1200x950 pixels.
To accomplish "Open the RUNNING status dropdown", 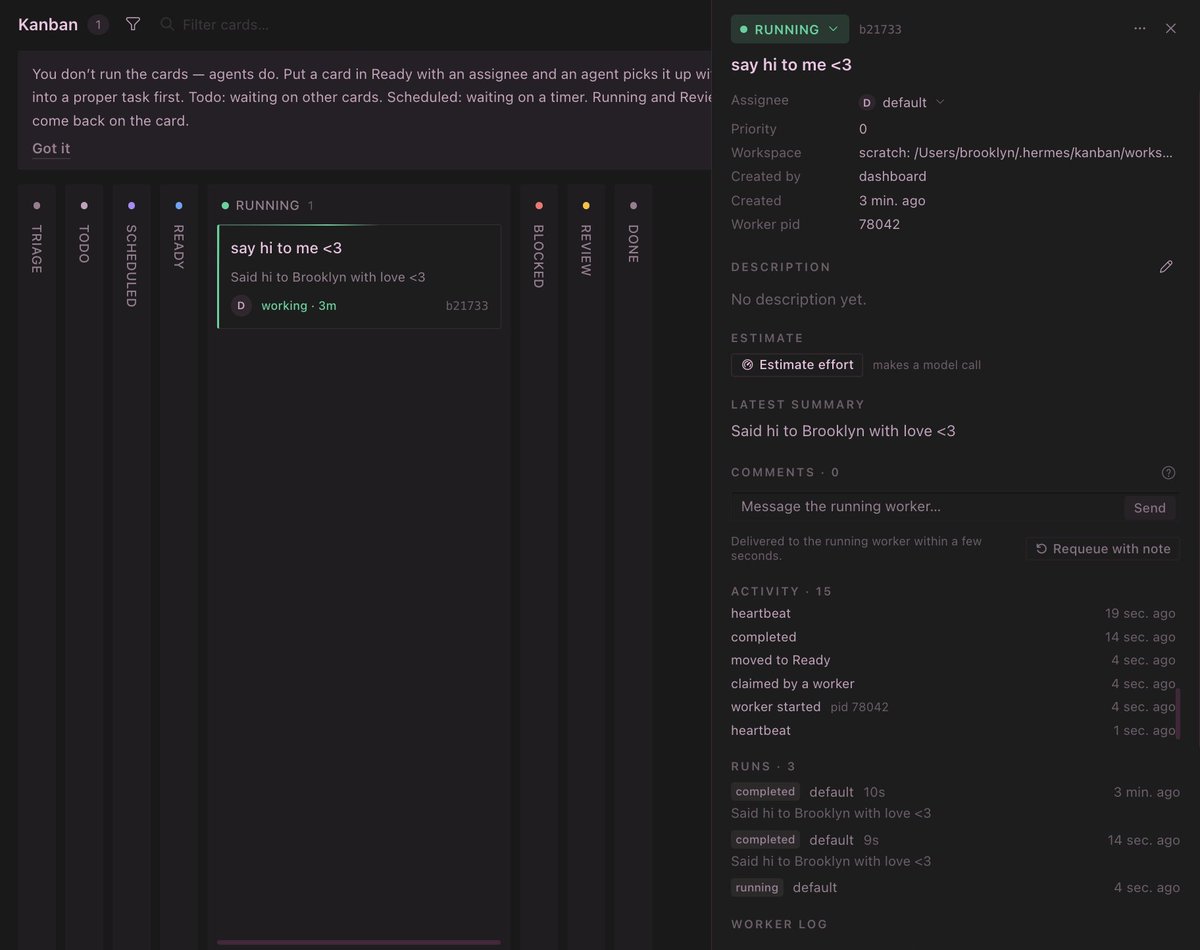I will [x=790, y=29].
